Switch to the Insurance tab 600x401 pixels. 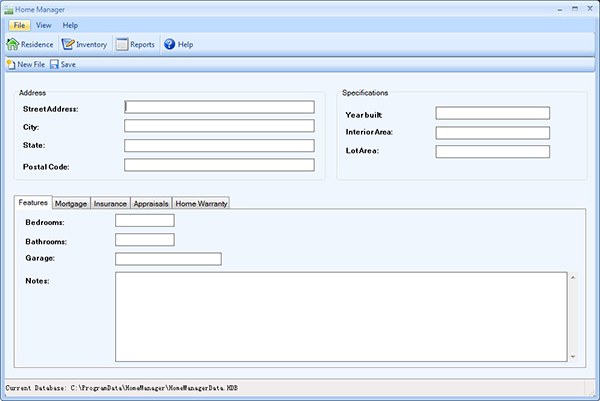[x=110, y=204]
